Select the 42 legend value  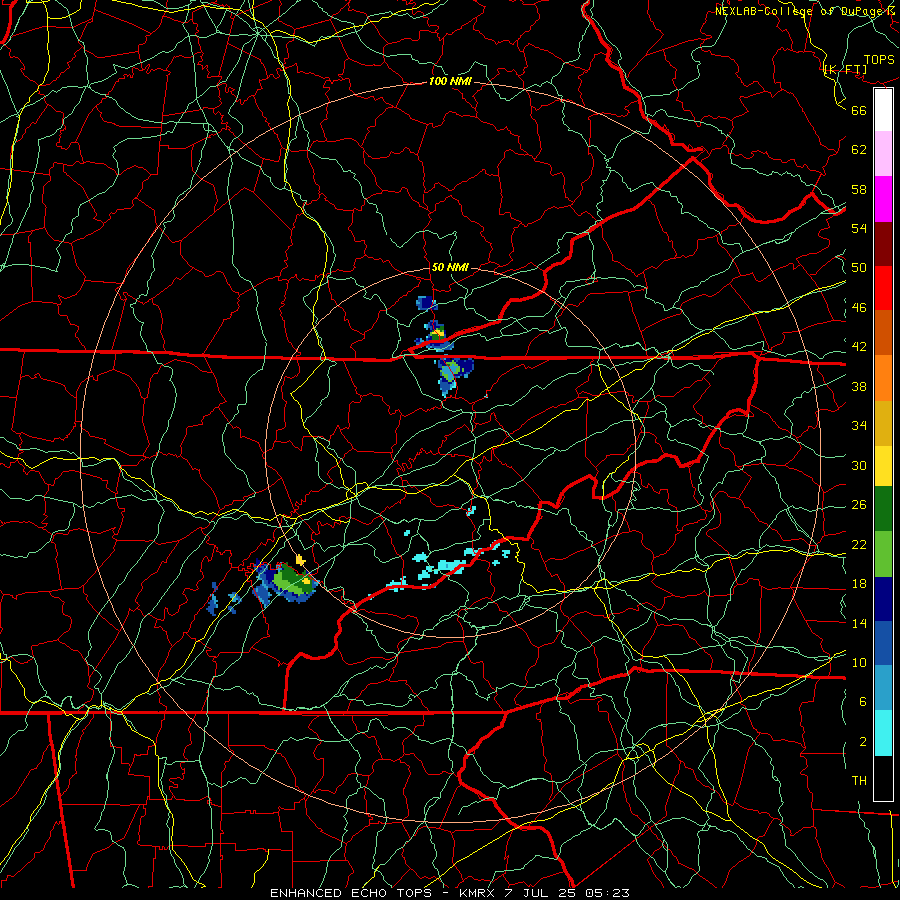(859, 347)
